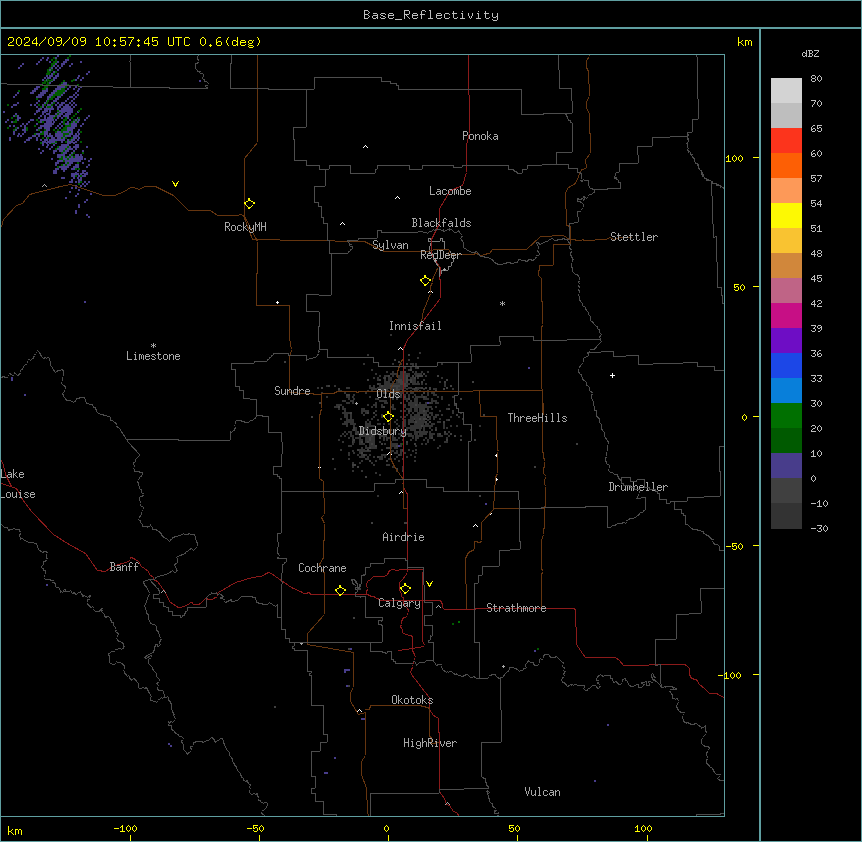This screenshot has height=842, width=862.
Task: Pick the dark green 10-20 dBZ swatch
Action: (786, 441)
